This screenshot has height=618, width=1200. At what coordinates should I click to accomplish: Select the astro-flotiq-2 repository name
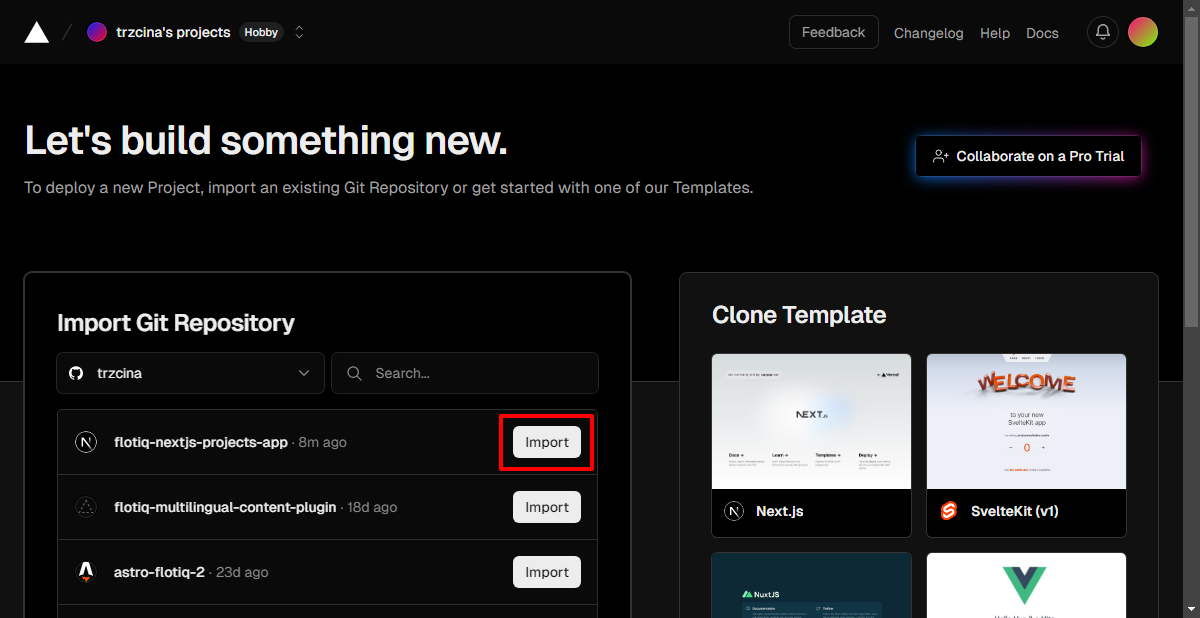coord(159,572)
